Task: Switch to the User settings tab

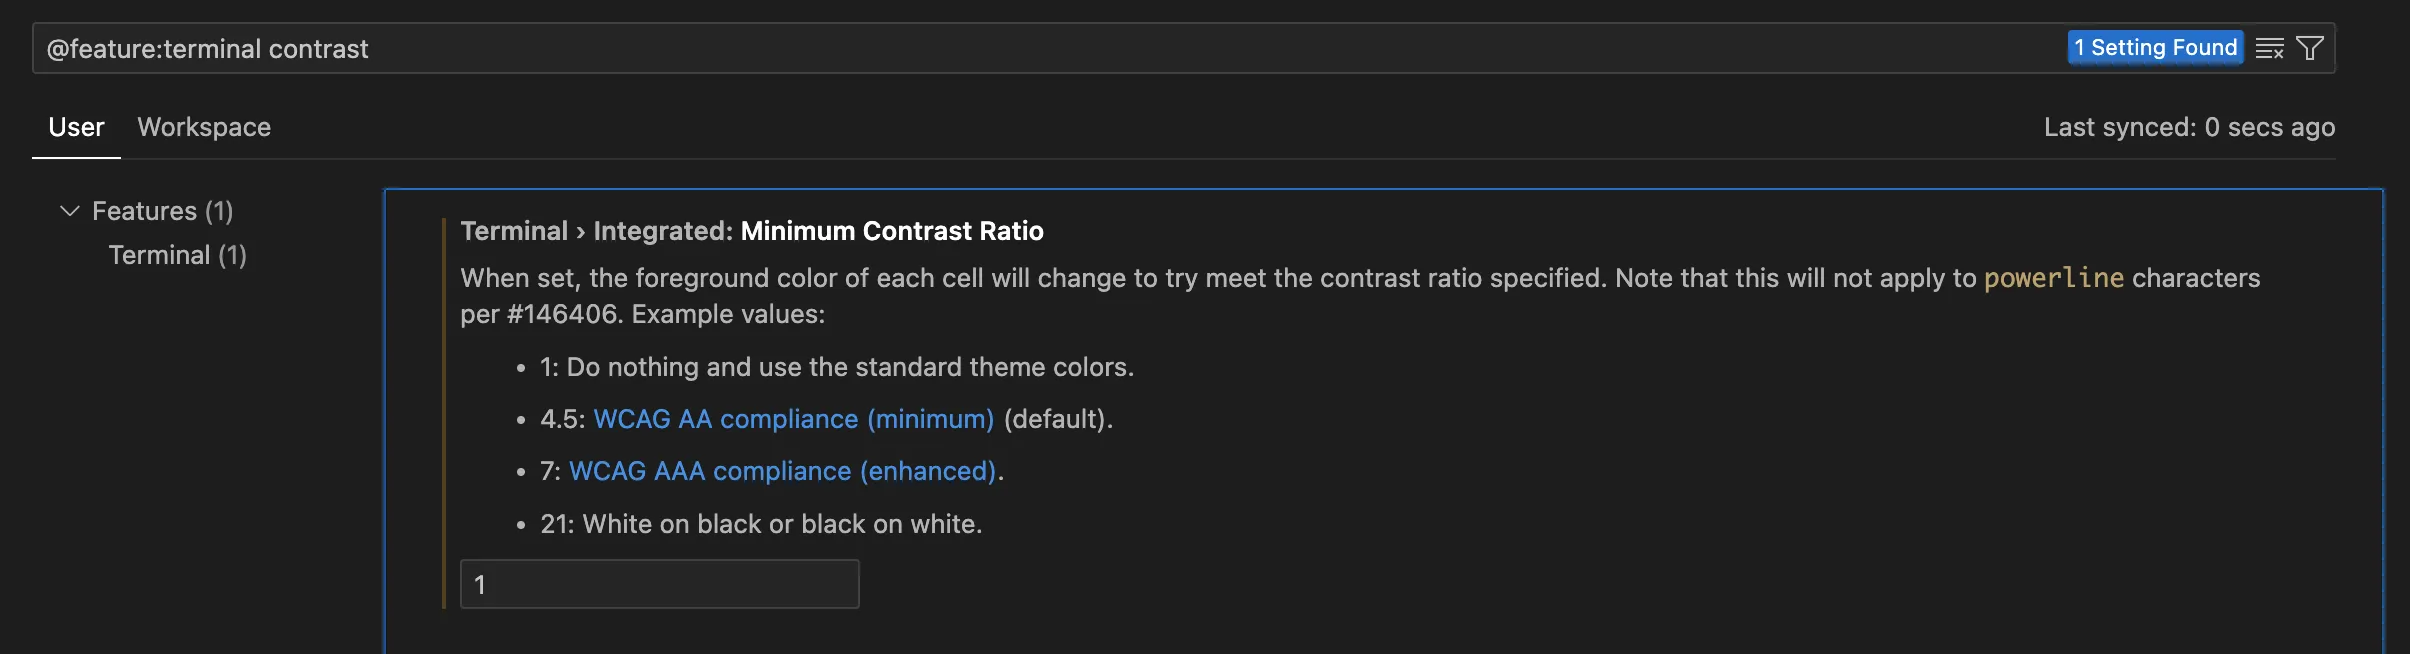Action: point(76,127)
